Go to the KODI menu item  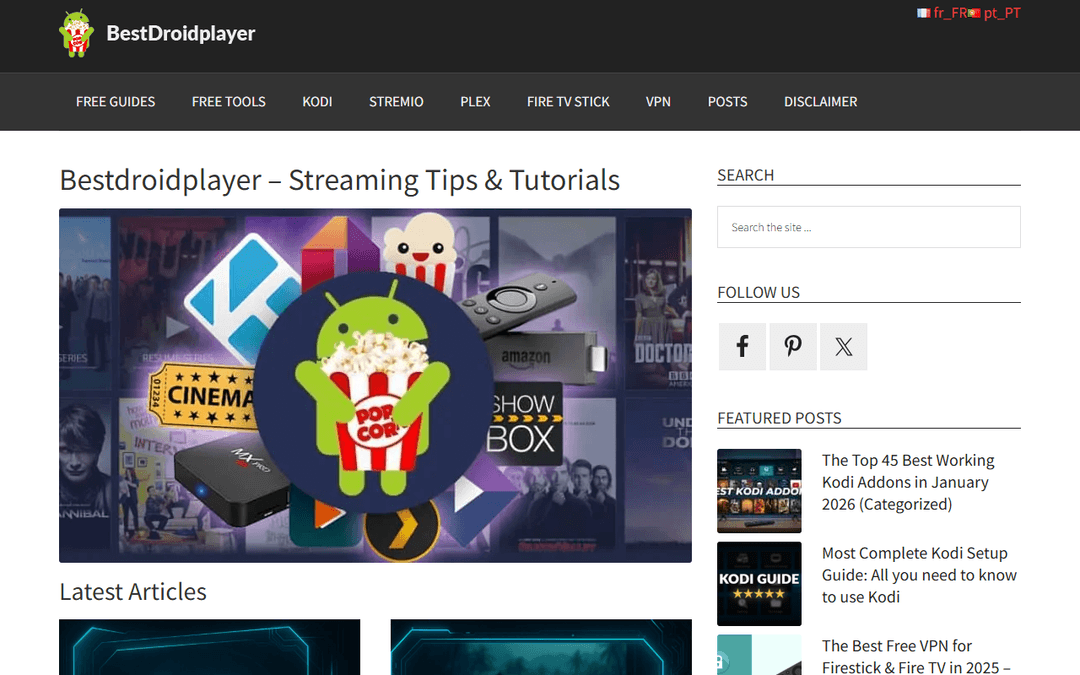click(318, 102)
